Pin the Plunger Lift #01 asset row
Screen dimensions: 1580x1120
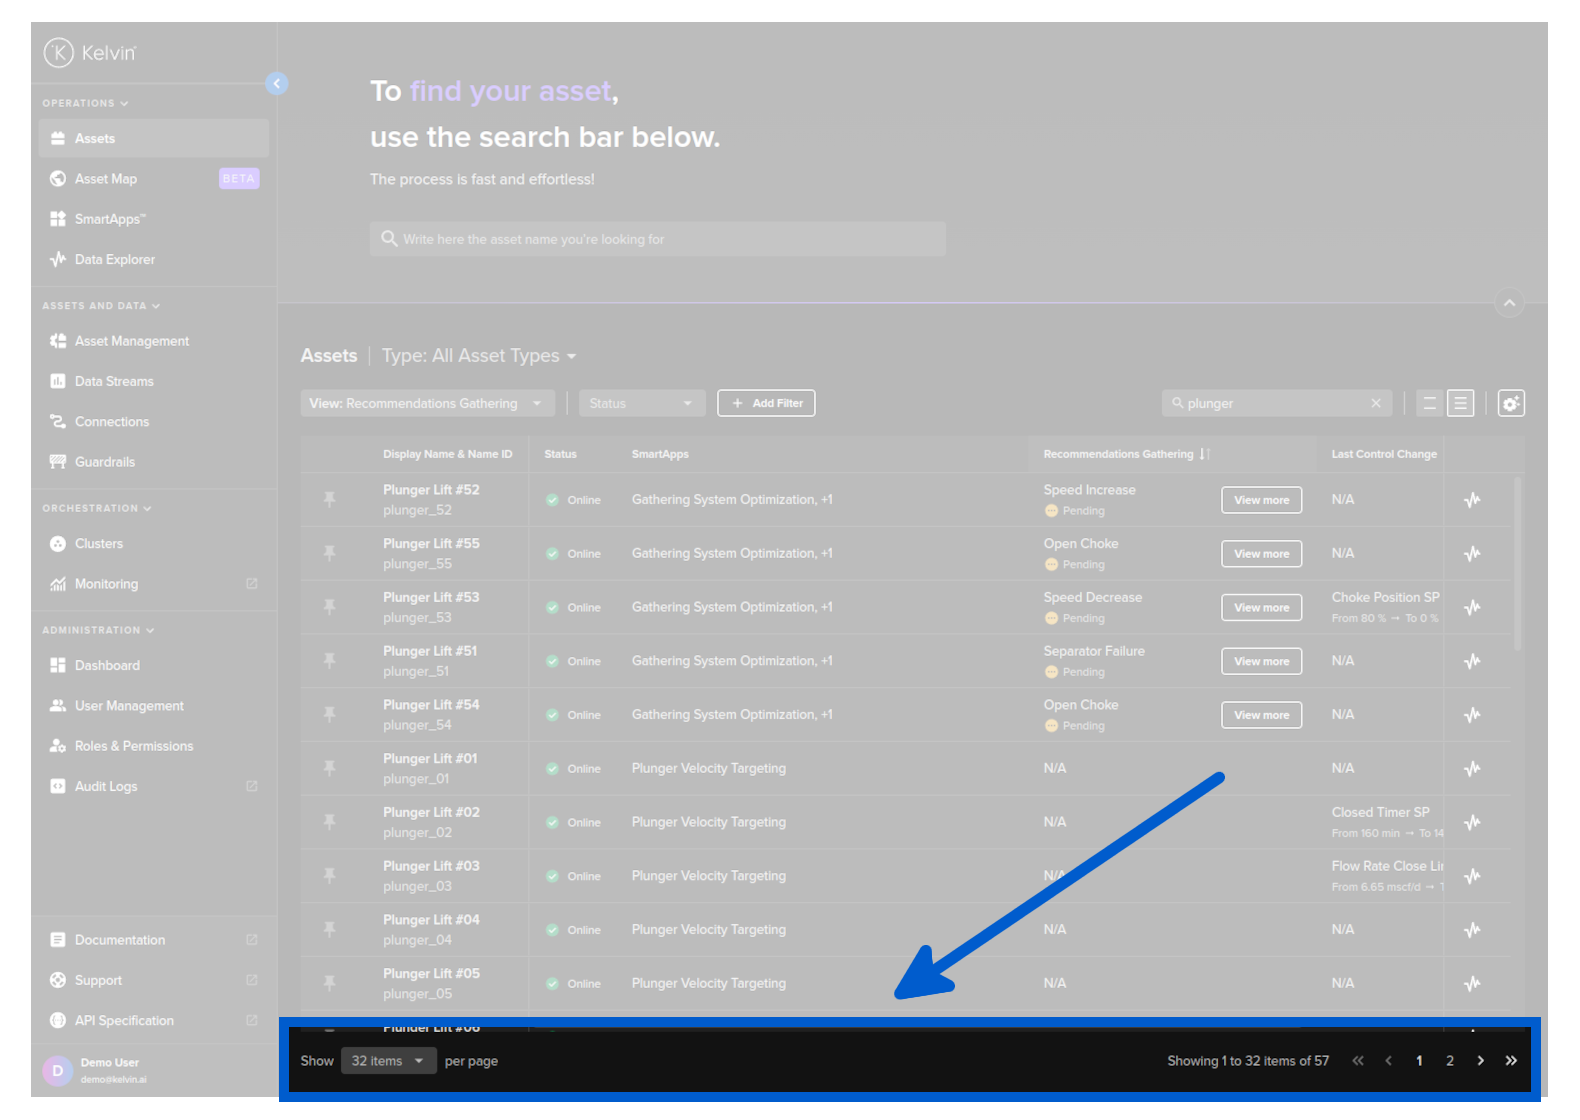click(329, 768)
